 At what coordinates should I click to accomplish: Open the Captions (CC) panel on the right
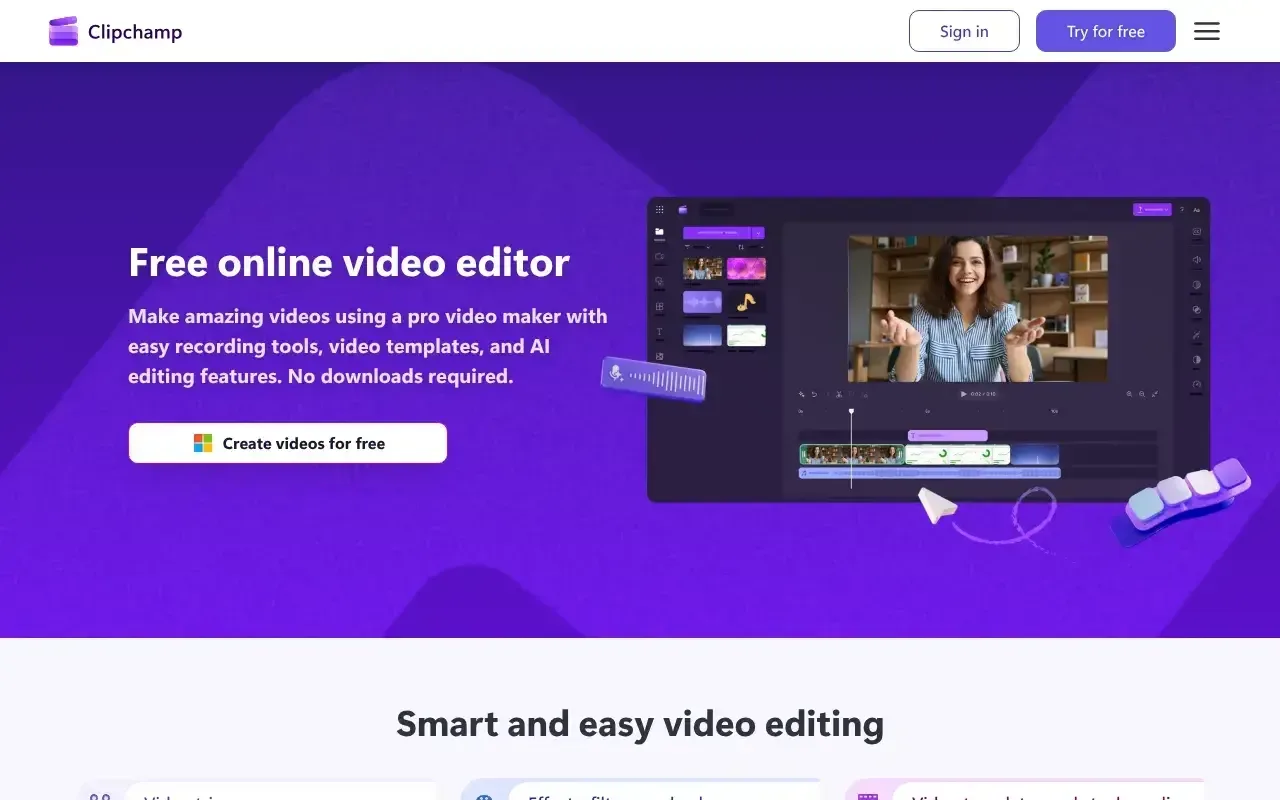[1196, 230]
